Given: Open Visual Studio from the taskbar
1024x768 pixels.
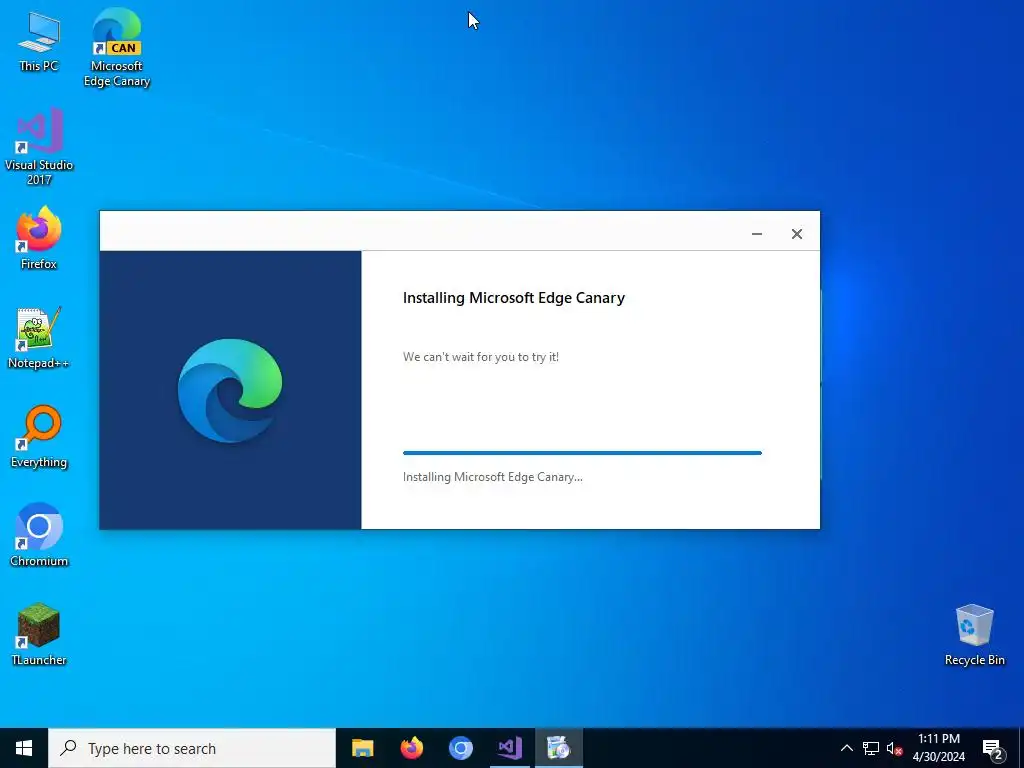Looking at the screenshot, I should (509, 748).
